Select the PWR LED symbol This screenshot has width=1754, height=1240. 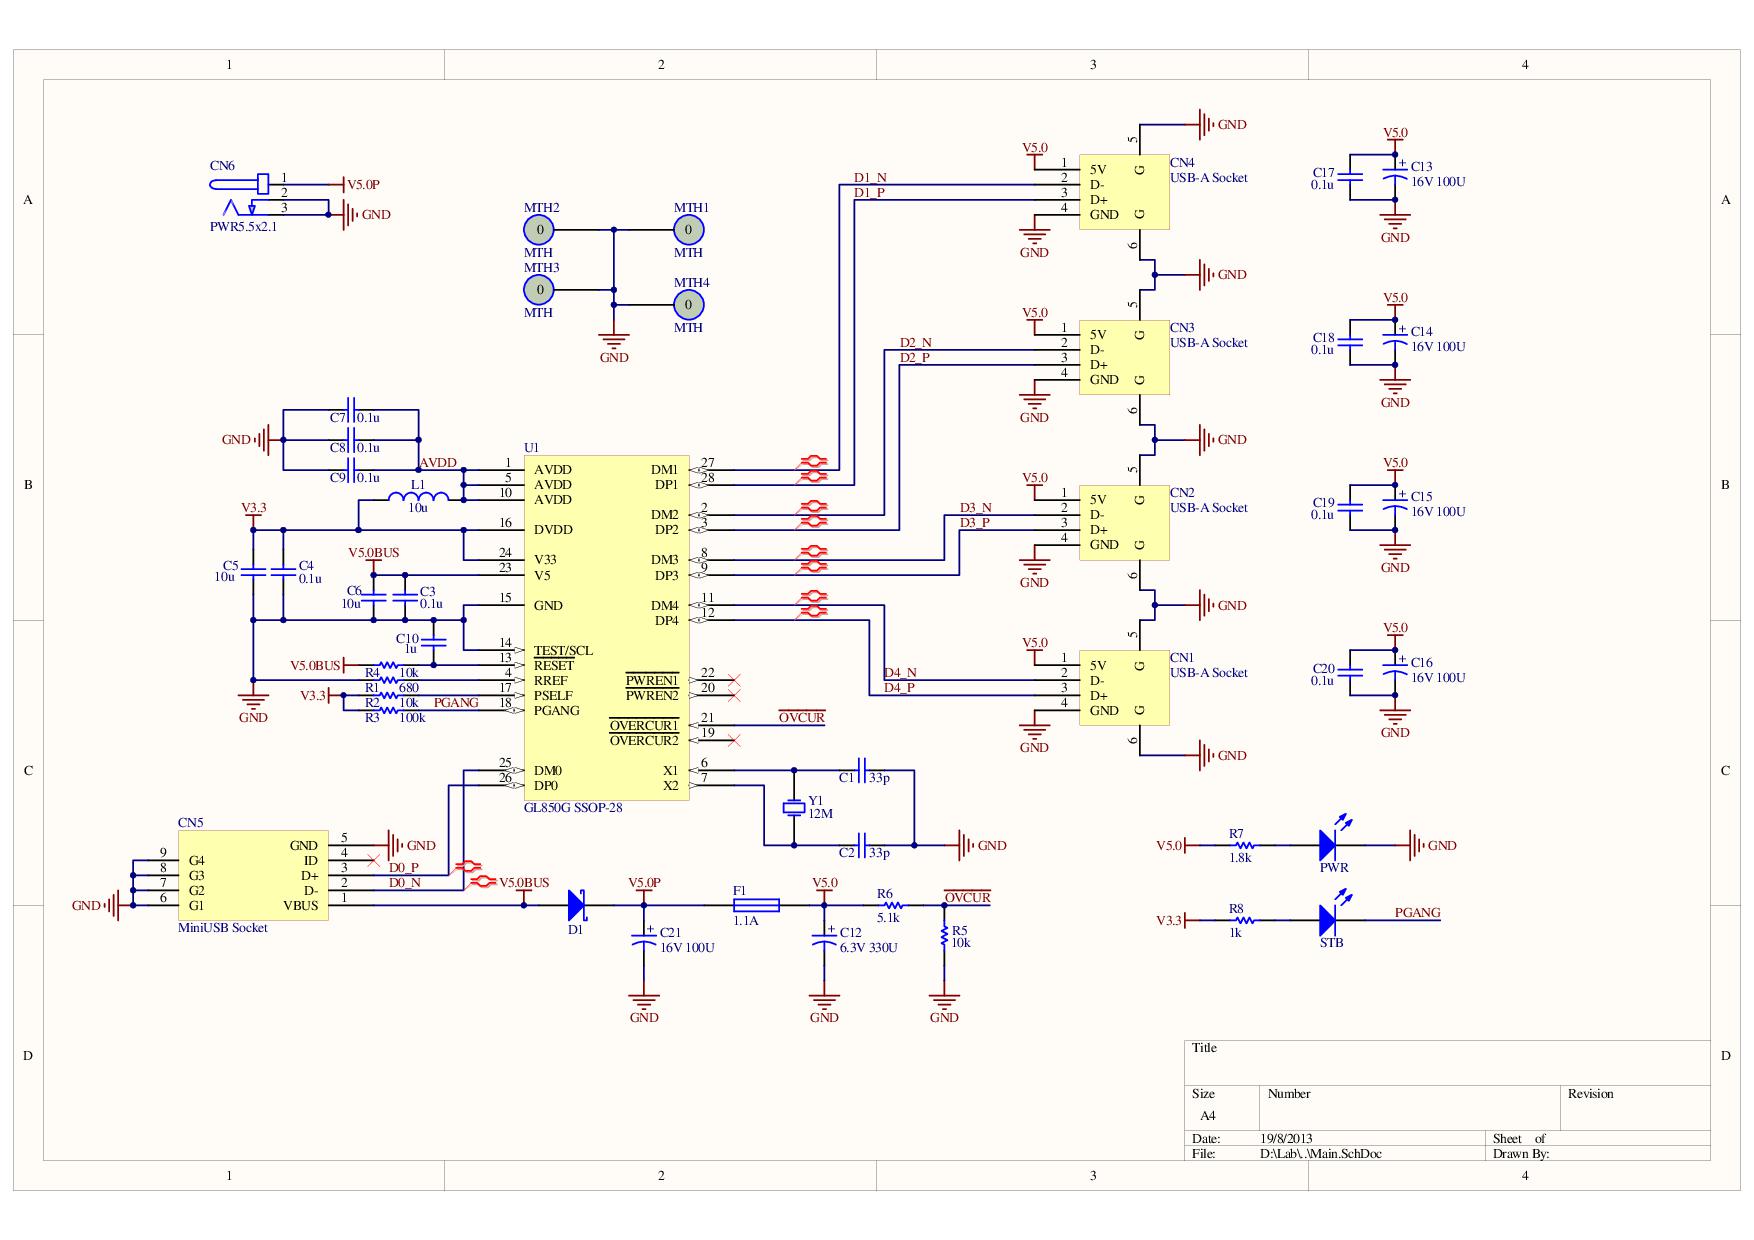[1329, 845]
